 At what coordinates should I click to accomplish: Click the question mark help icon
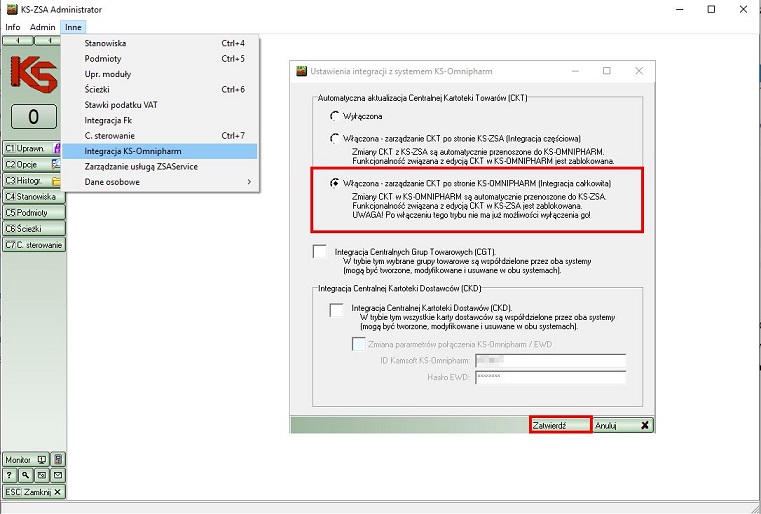tap(9, 475)
